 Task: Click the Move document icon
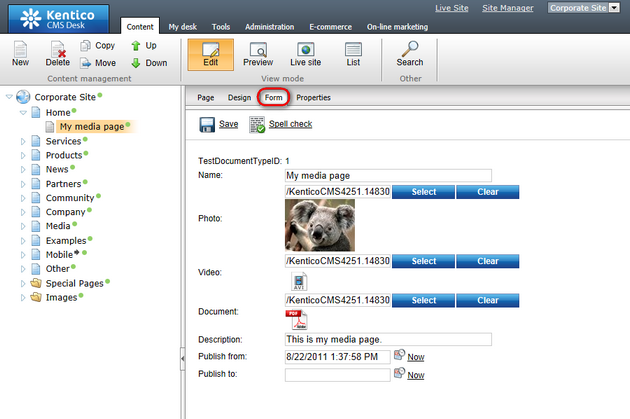[85, 63]
